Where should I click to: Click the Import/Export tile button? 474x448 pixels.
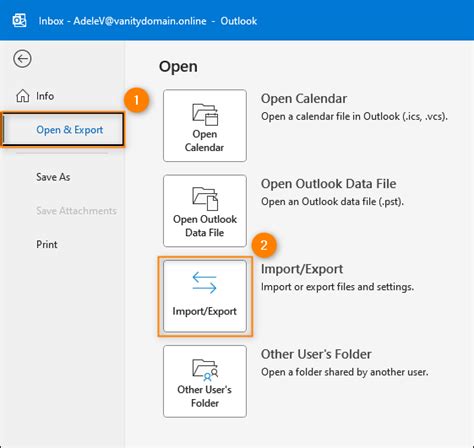205,296
